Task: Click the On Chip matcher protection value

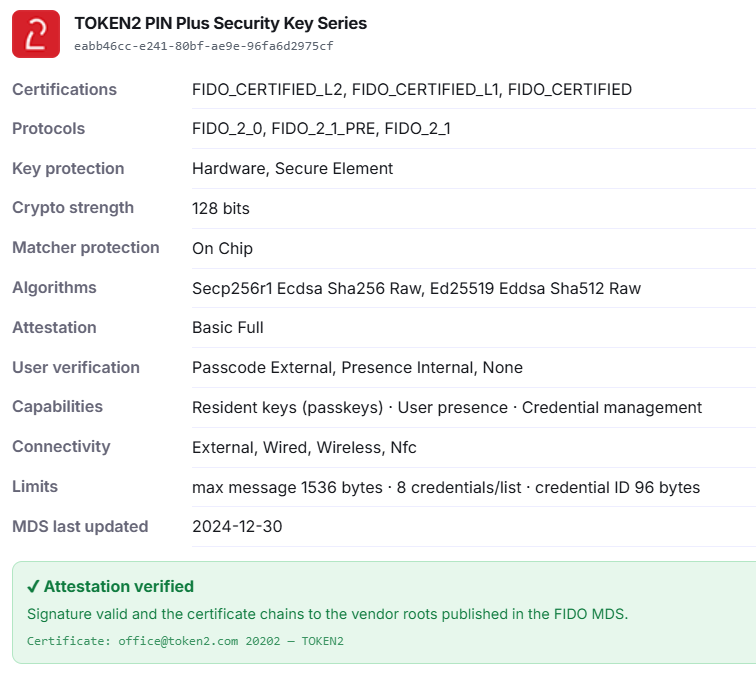Action: coord(222,248)
